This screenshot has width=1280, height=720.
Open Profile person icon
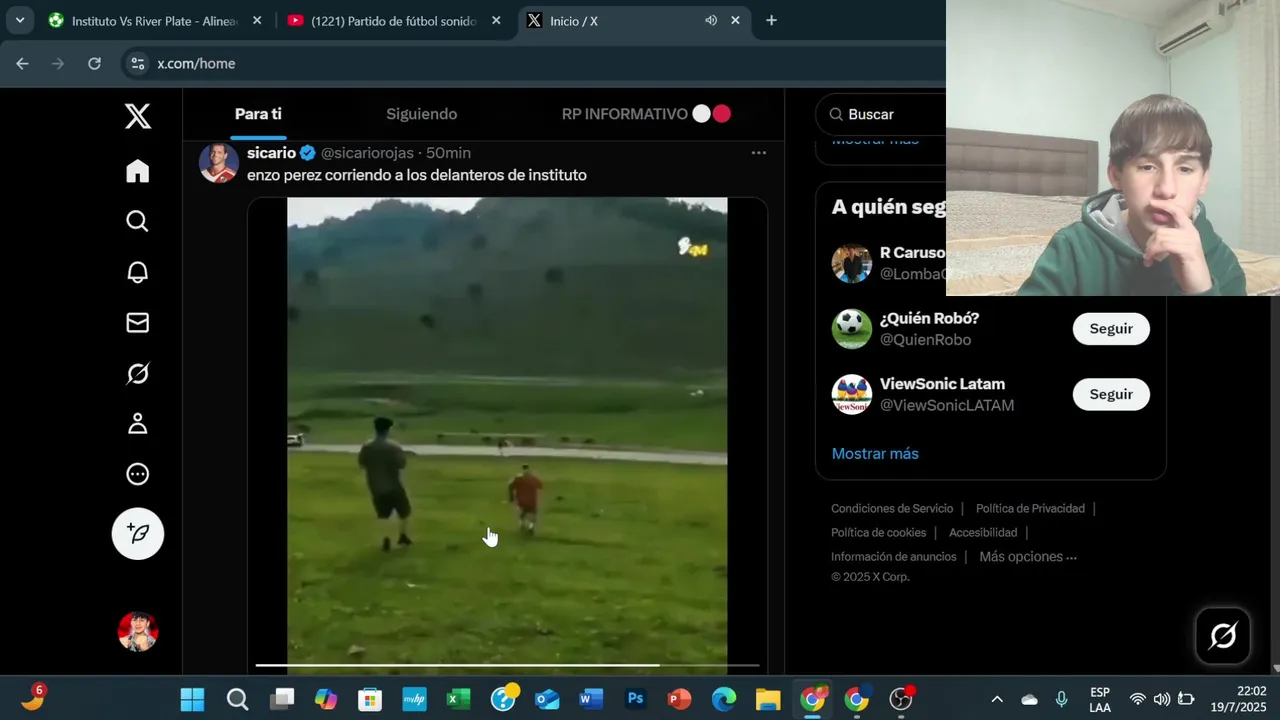point(138,424)
